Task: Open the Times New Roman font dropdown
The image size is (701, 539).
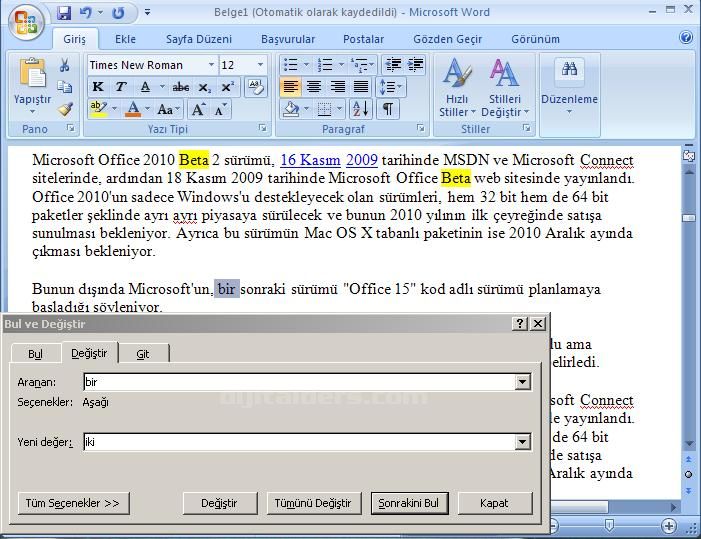Action: point(211,65)
